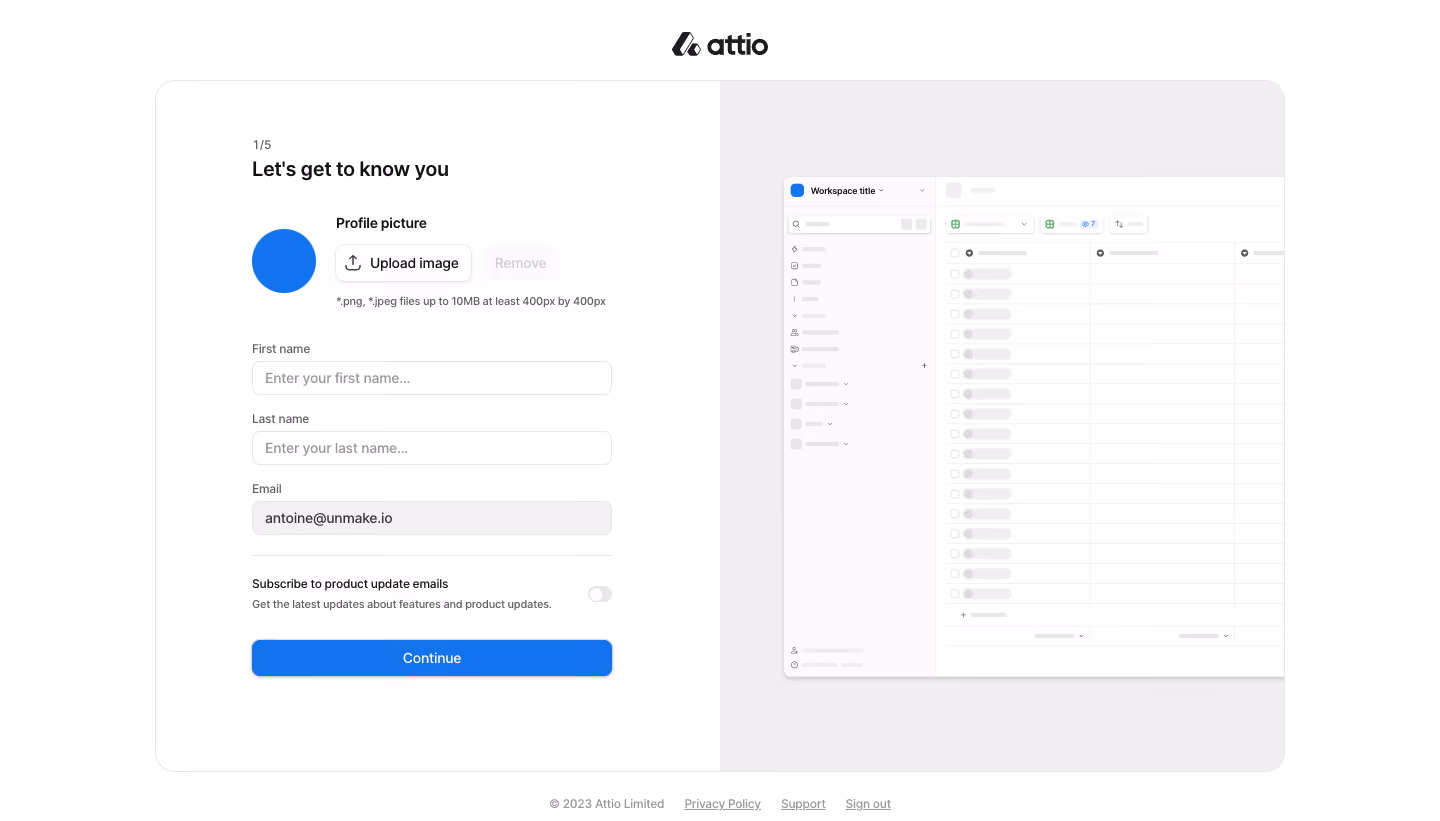Viewport: 1440px width, 821px height.
Task: Click the "First name" field label
Action: coord(281,349)
